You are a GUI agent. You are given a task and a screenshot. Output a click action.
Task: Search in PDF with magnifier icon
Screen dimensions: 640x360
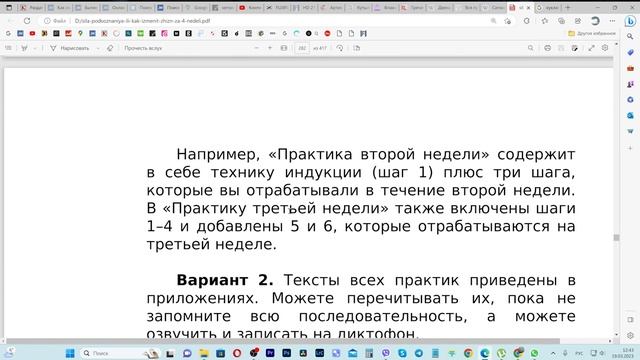point(530,48)
